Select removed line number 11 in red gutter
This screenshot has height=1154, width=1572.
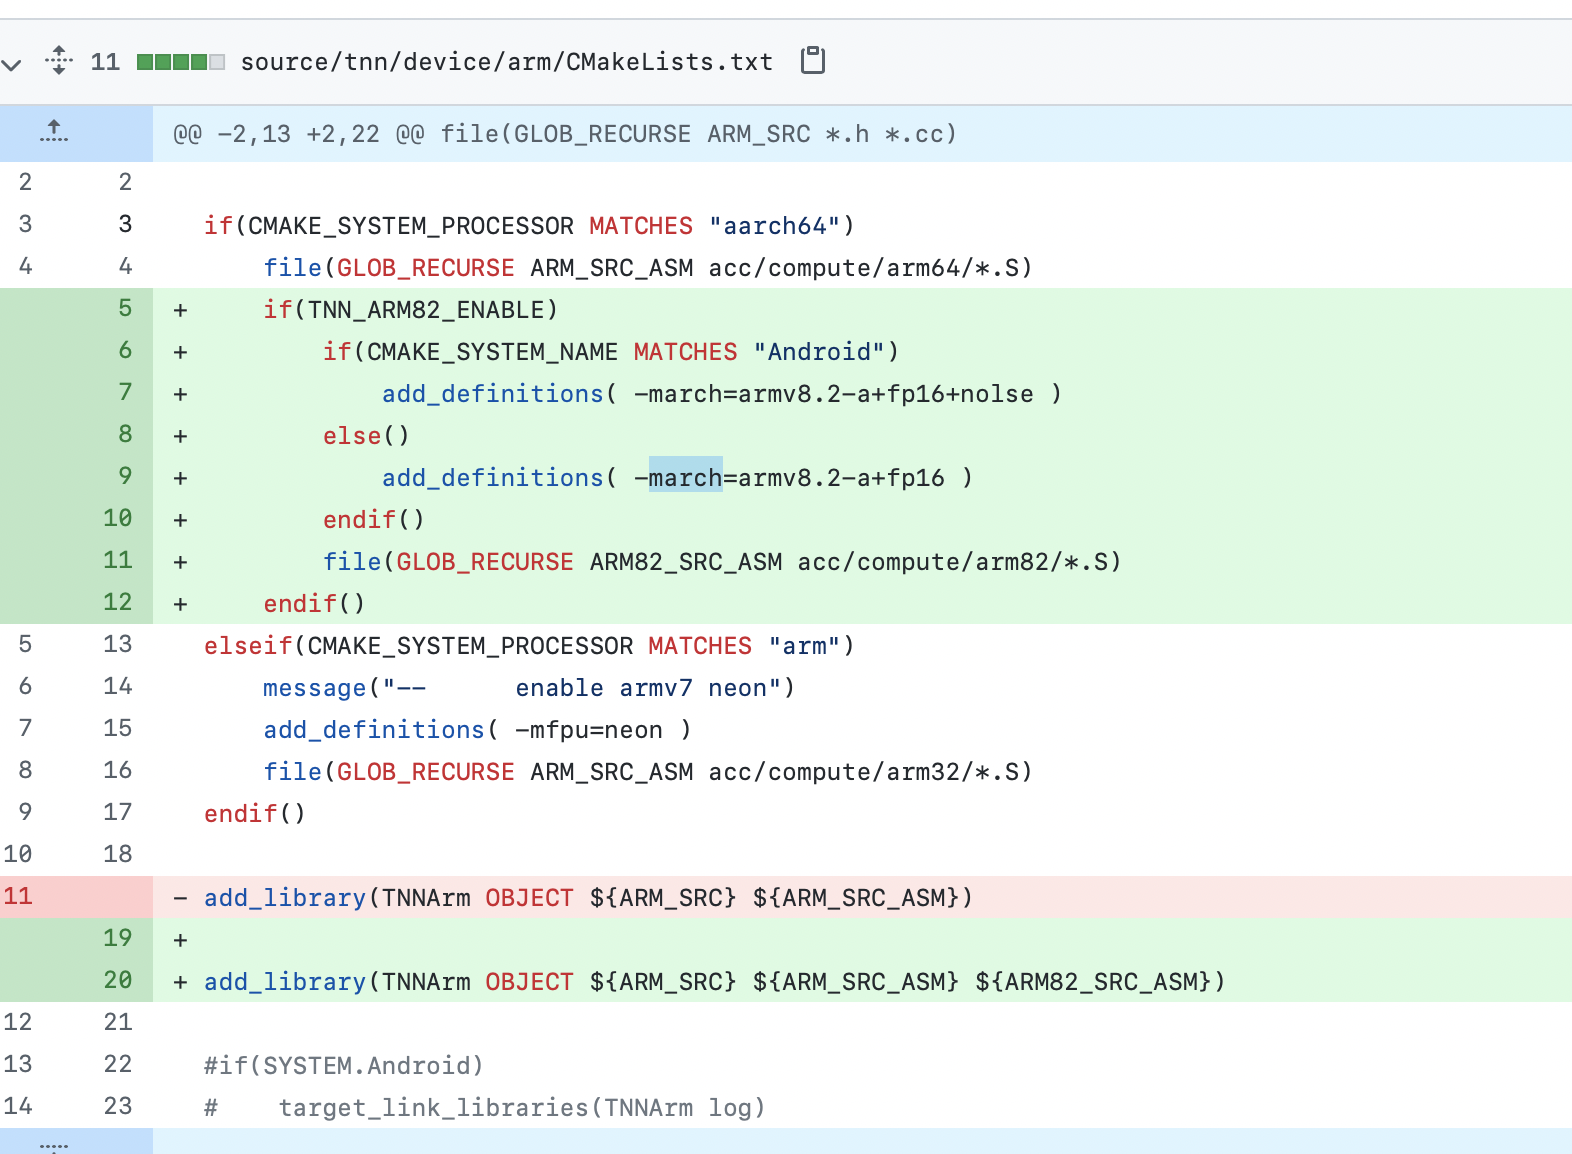(x=18, y=896)
